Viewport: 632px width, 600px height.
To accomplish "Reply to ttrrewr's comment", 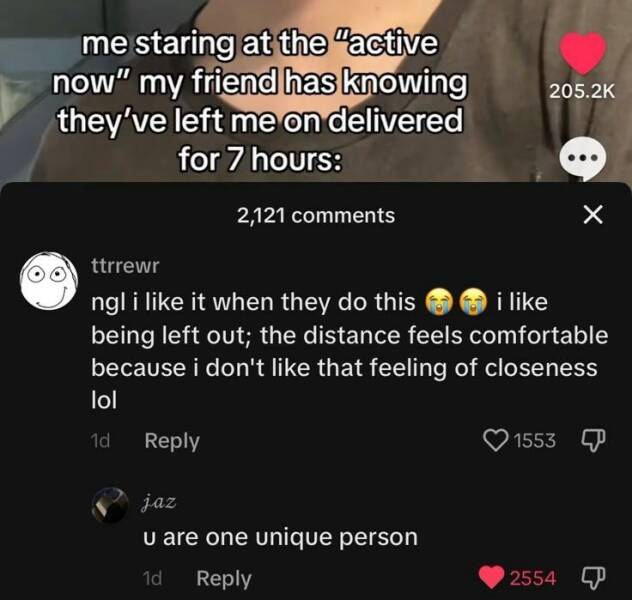I will coord(172,441).
